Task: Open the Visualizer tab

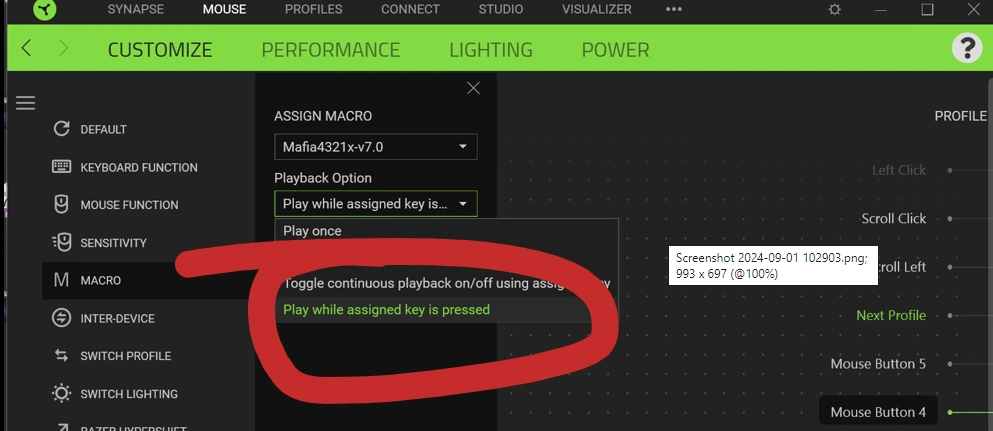Action: click(x=597, y=9)
